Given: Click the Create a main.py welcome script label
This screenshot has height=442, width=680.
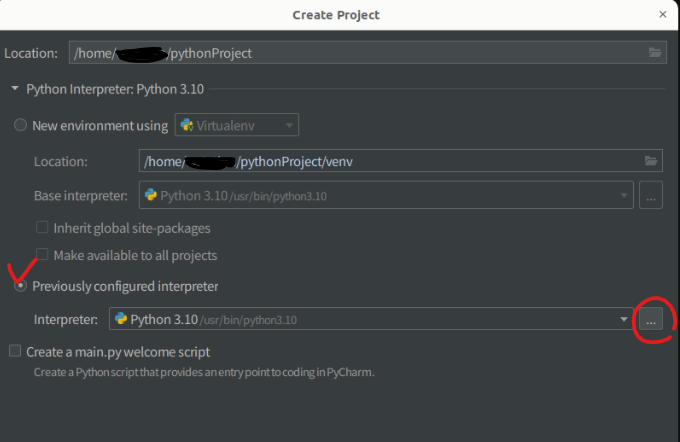Looking at the screenshot, I should (118, 352).
